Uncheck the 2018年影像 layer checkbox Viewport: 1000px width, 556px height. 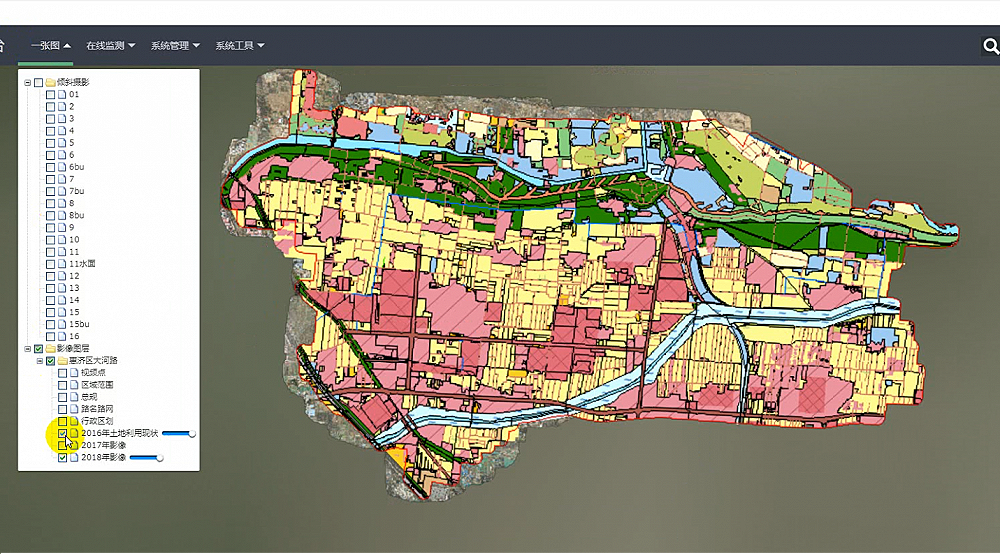click(63, 457)
